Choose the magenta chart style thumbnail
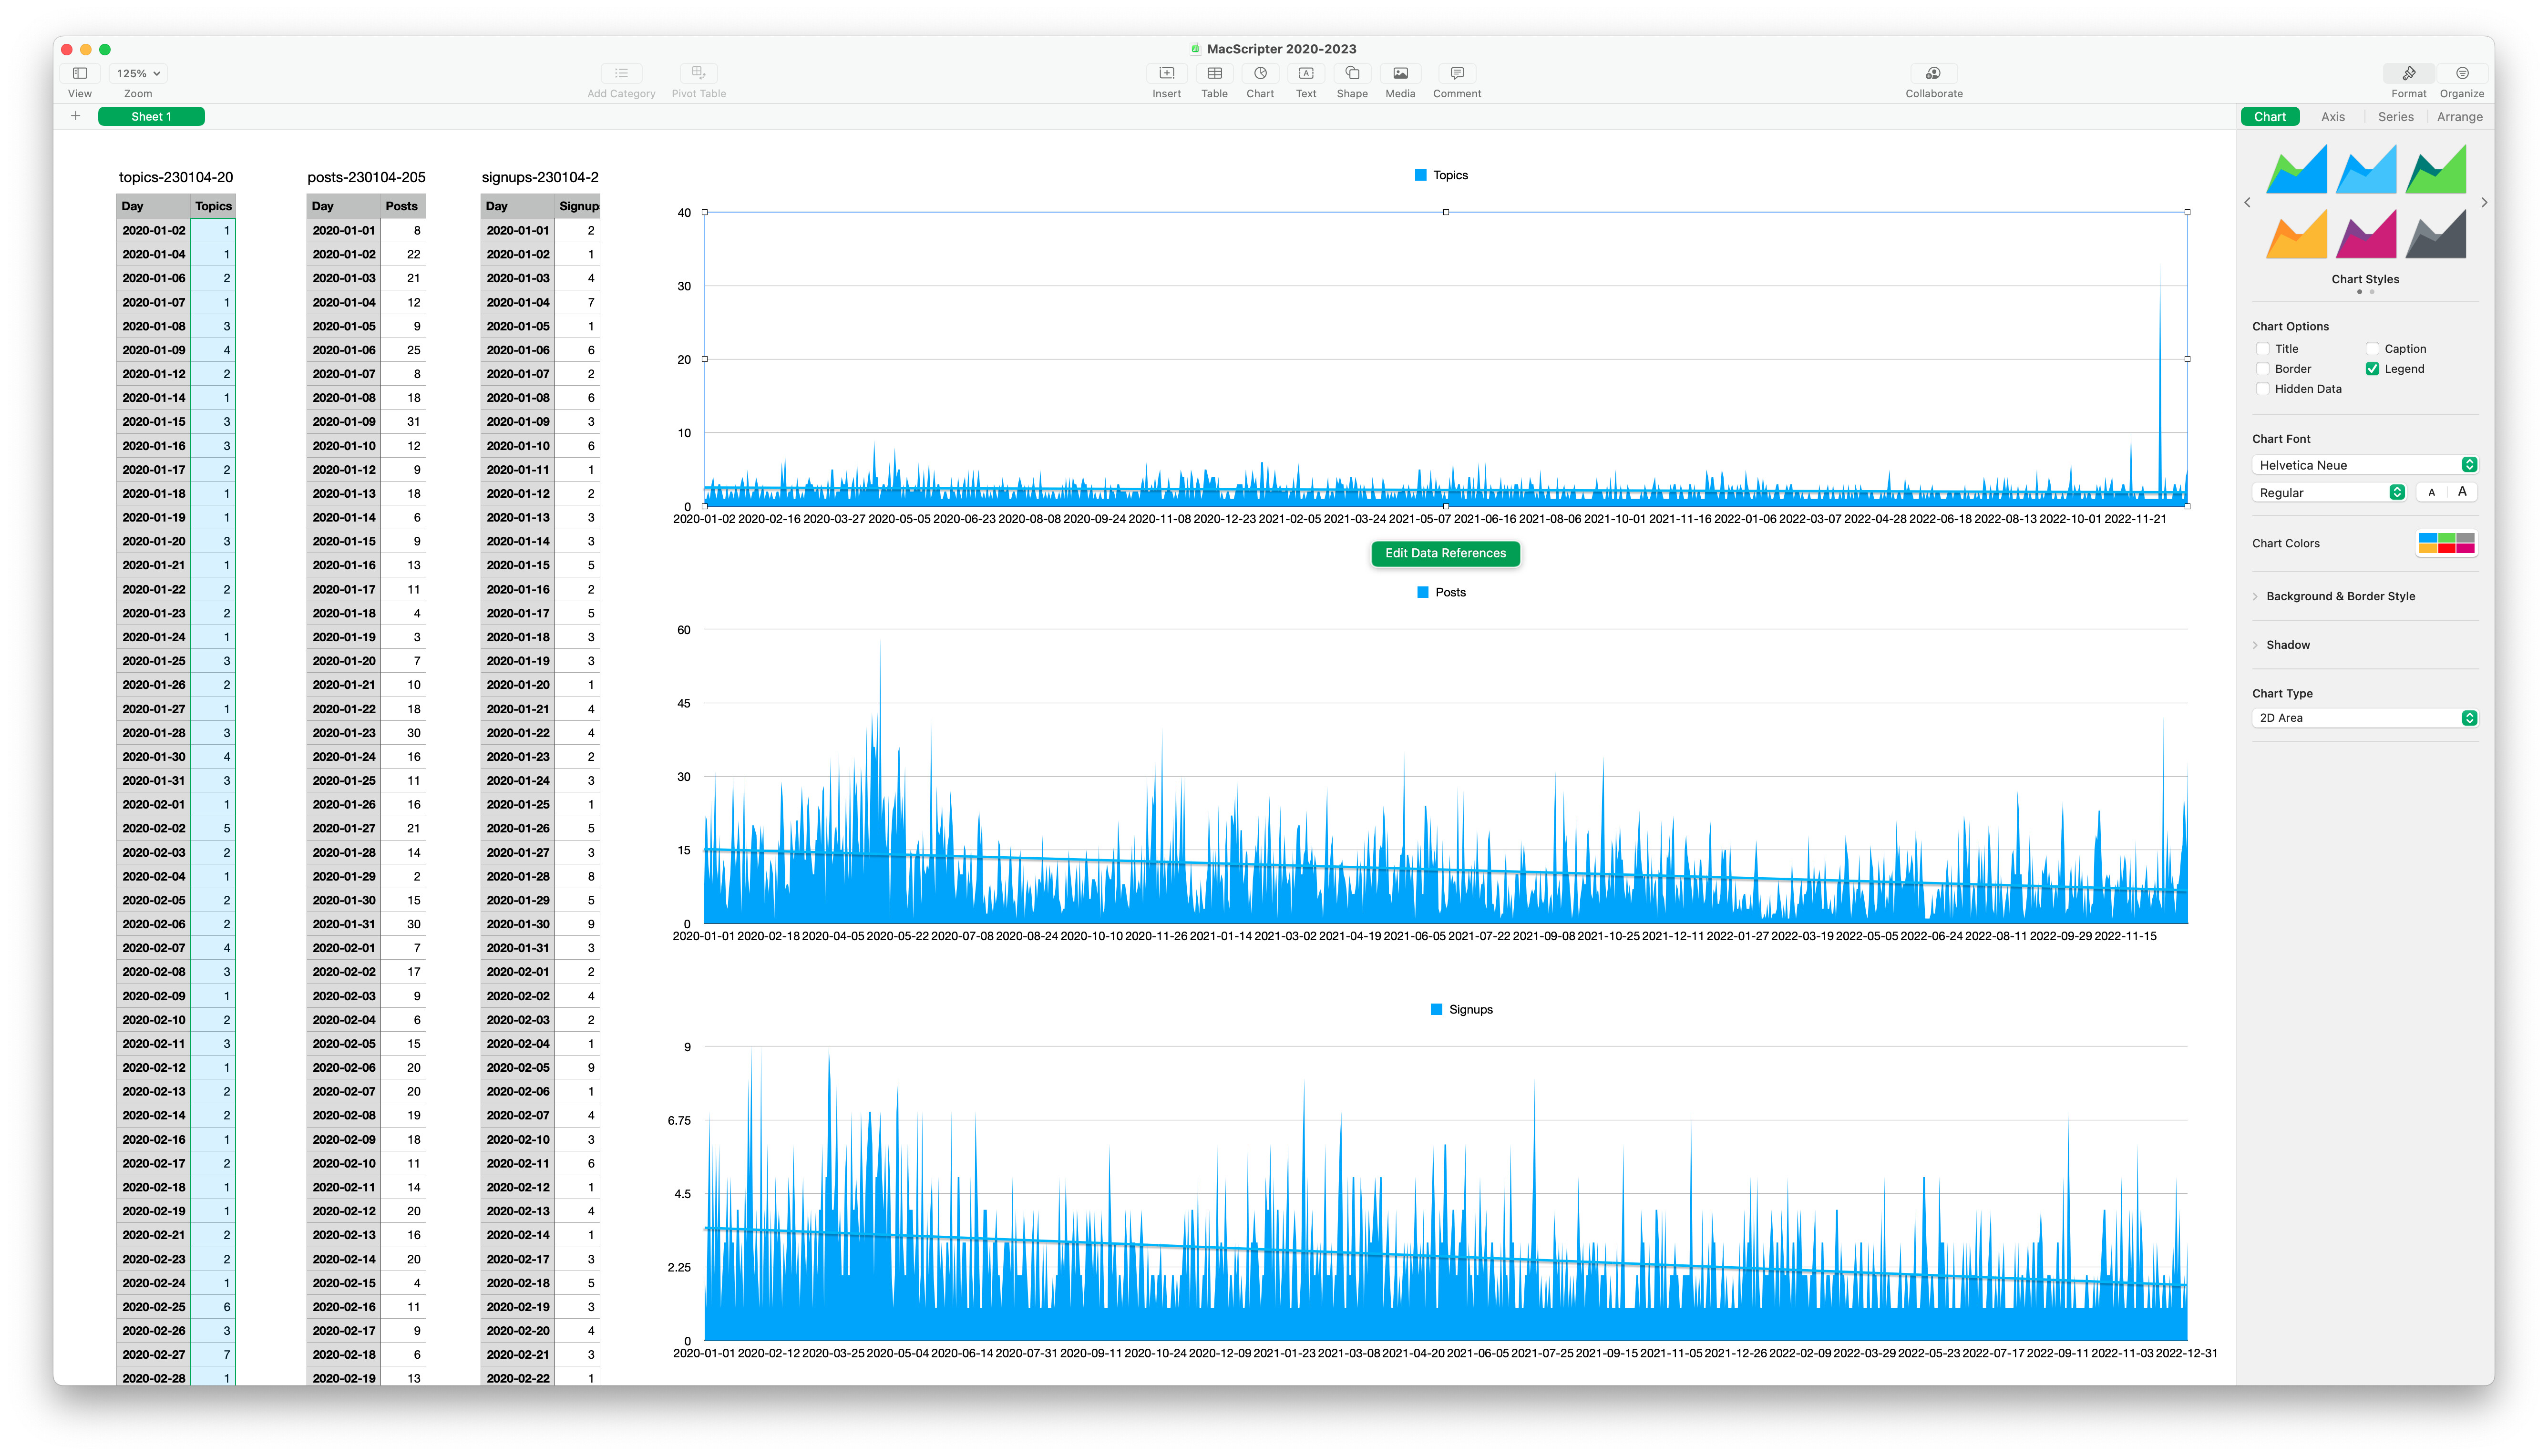 [x=2366, y=234]
